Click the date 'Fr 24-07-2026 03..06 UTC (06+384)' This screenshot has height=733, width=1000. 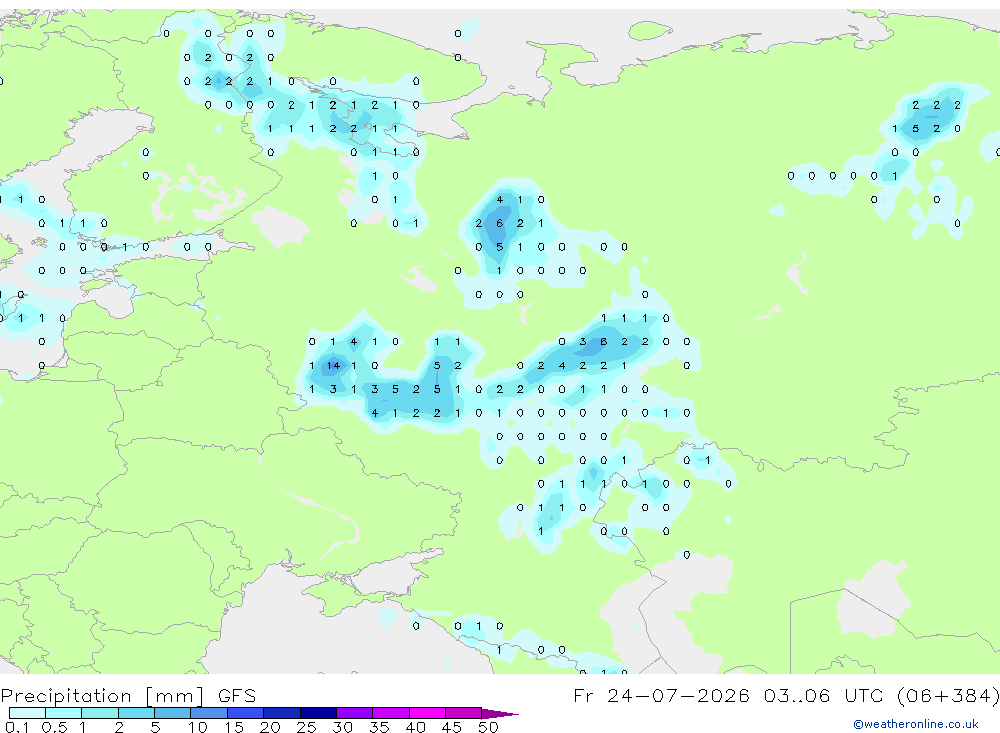point(786,695)
